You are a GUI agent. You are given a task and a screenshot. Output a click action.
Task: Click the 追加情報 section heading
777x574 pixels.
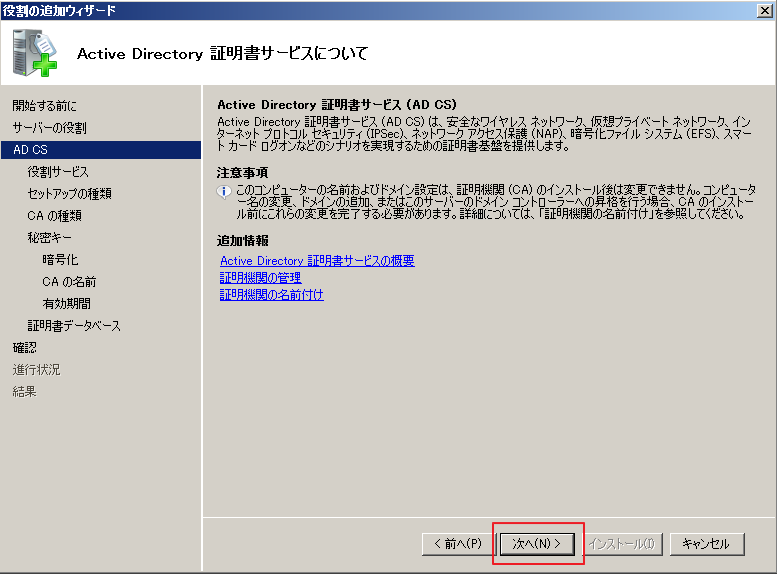(243, 241)
